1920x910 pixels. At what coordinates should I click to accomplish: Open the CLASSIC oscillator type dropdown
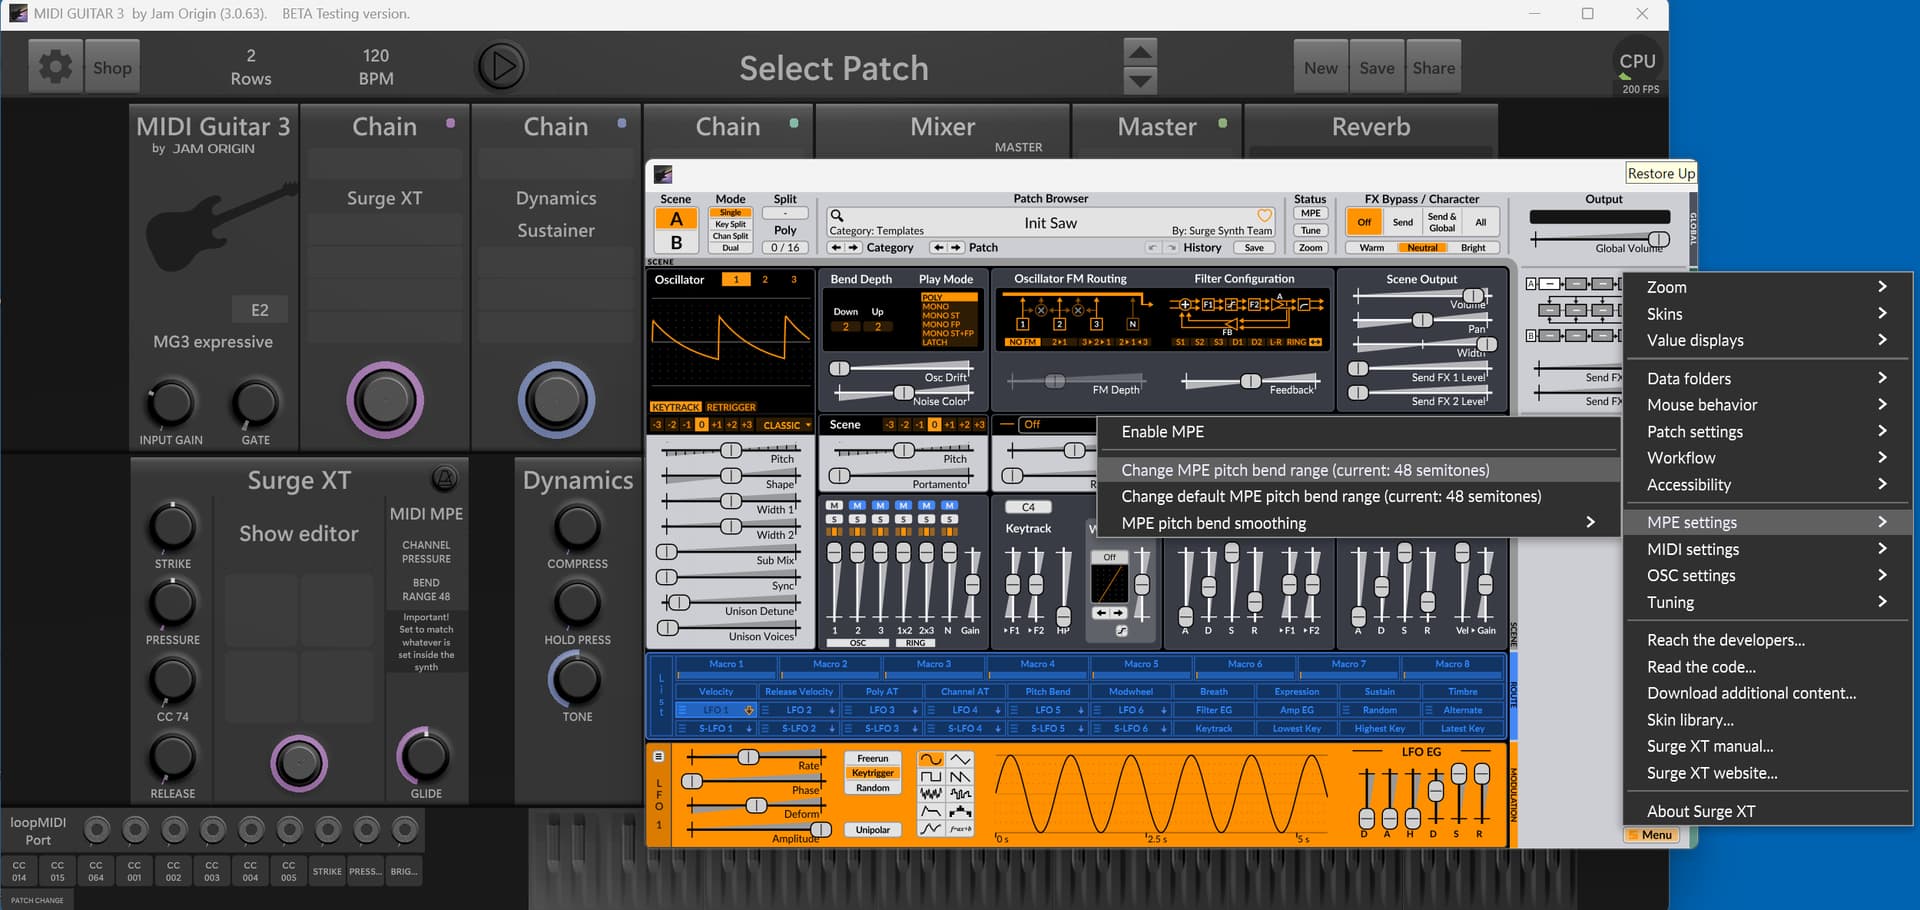click(x=787, y=425)
